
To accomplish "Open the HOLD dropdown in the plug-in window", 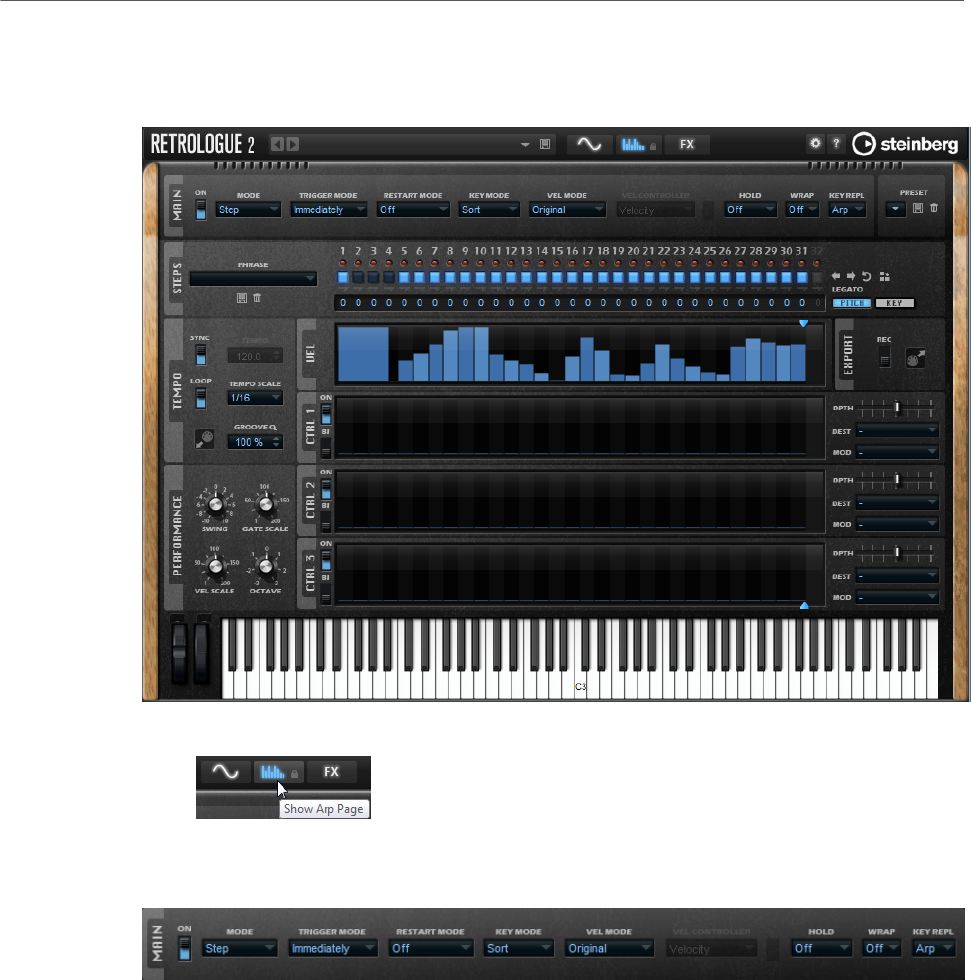I will click(x=750, y=210).
